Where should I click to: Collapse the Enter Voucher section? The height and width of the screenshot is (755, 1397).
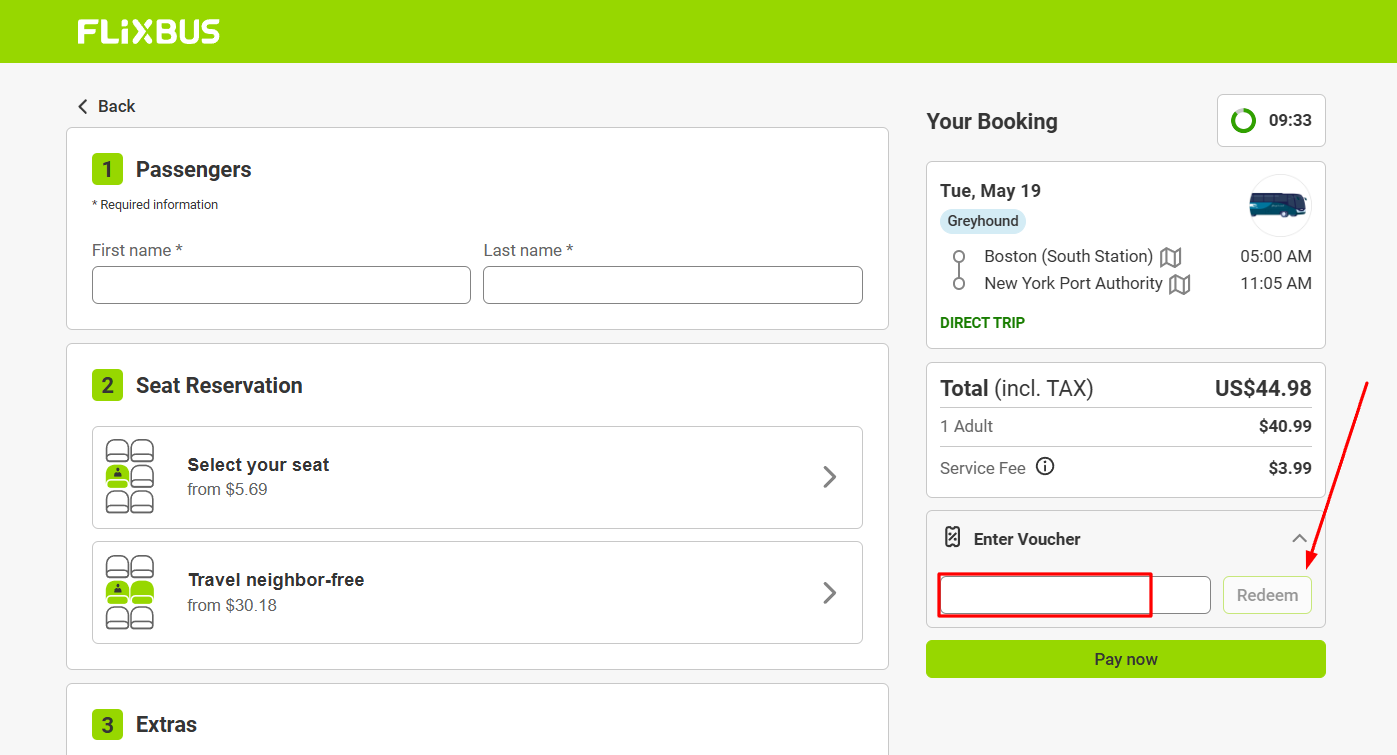coord(1299,538)
